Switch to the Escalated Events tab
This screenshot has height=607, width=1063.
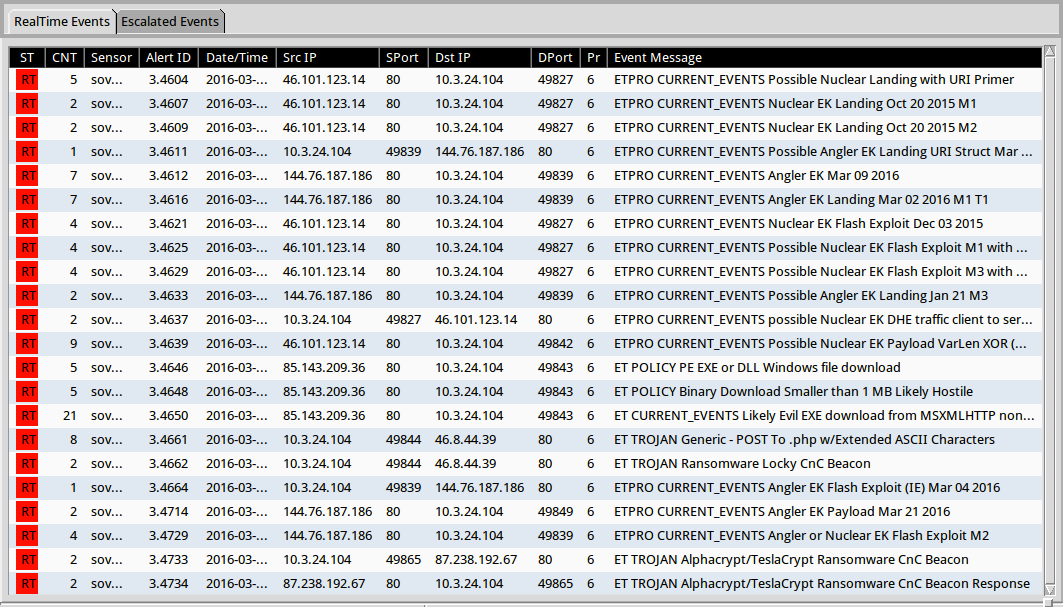click(170, 21)
